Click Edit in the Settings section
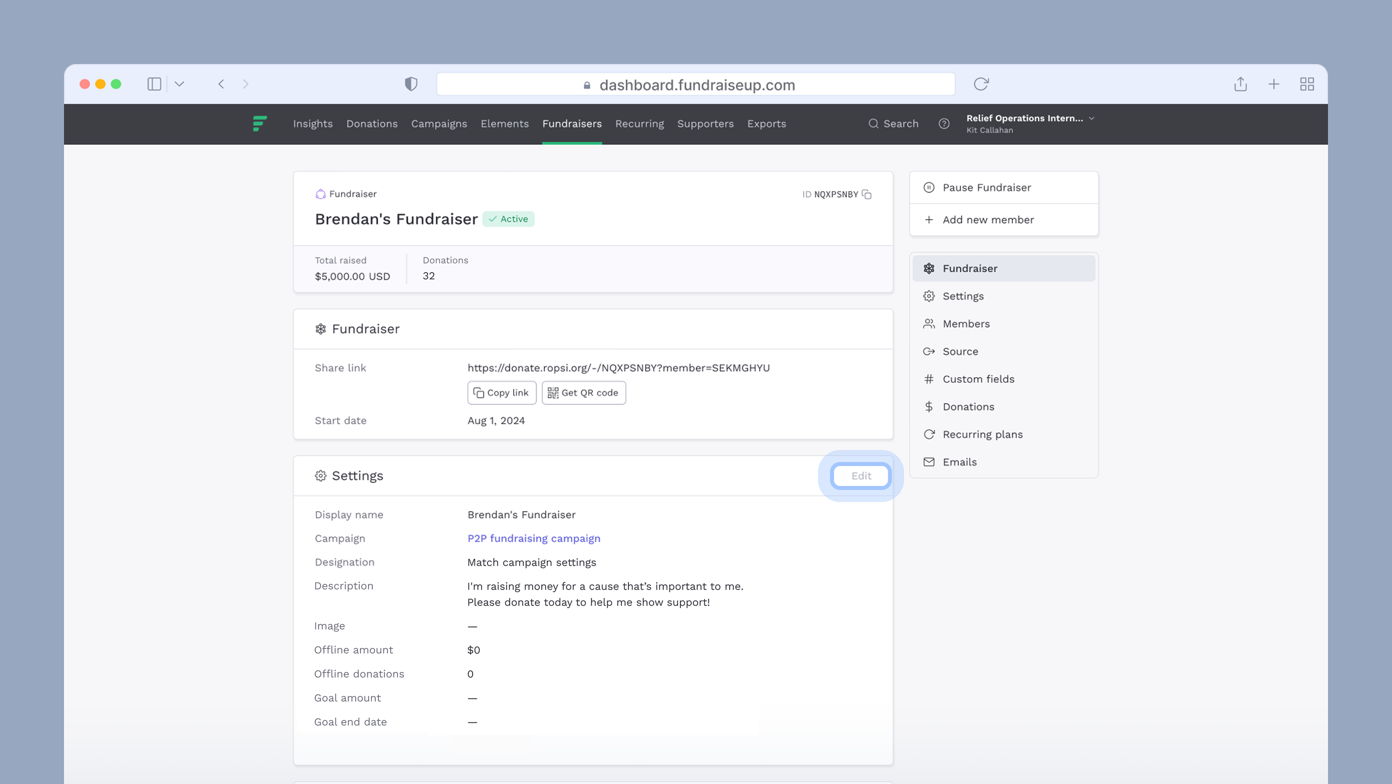1392x784 pixels. (861, 476)
